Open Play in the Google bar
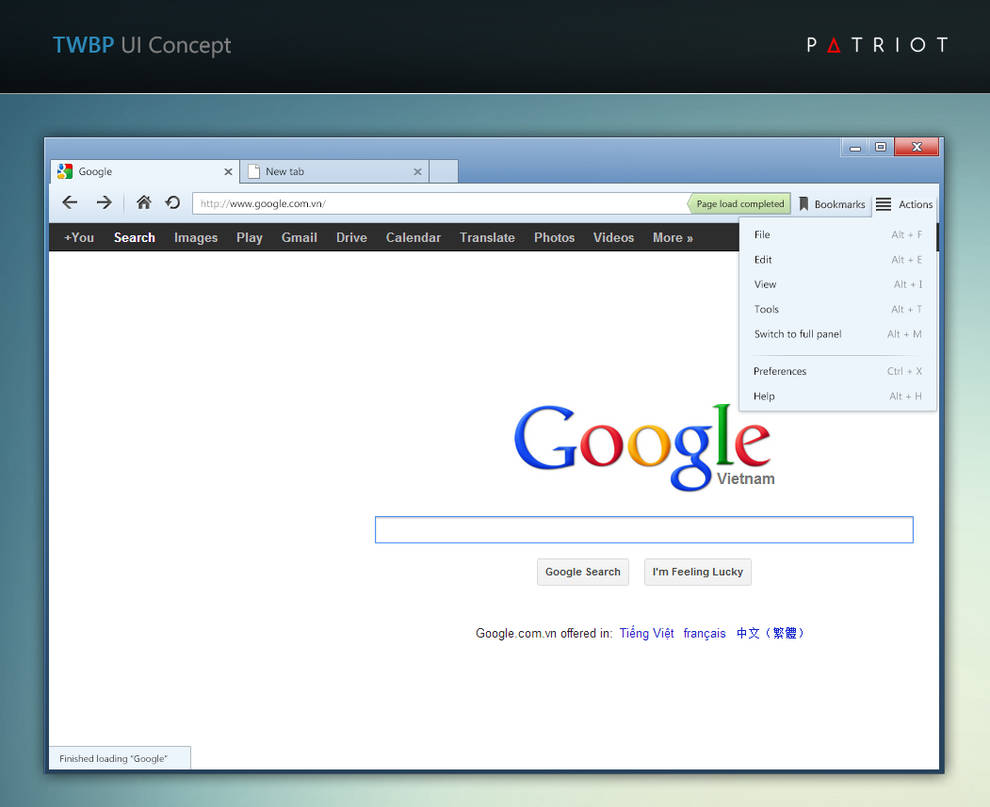 [249, 237]
